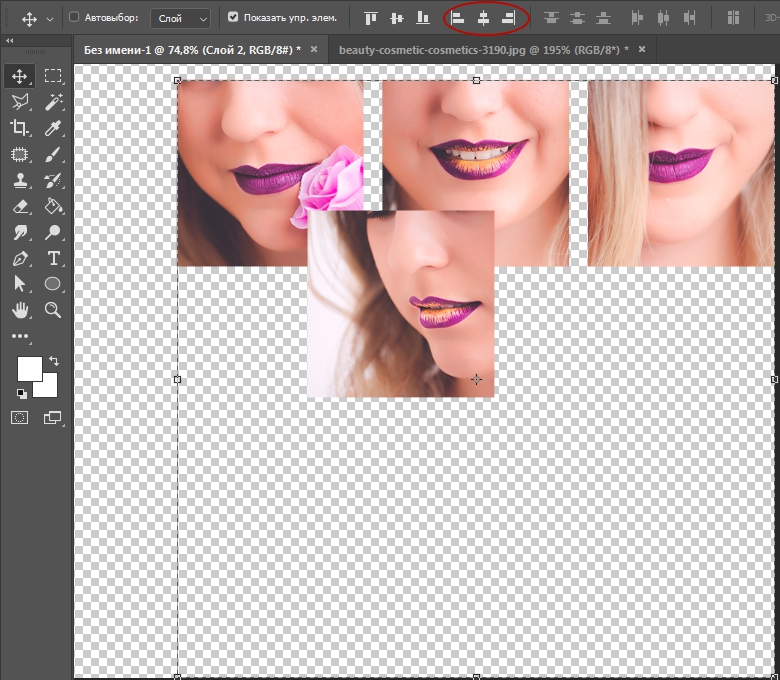
Task: Select the Horizontal Type tool
Action: pyautogui.click(x=53, y=258)
